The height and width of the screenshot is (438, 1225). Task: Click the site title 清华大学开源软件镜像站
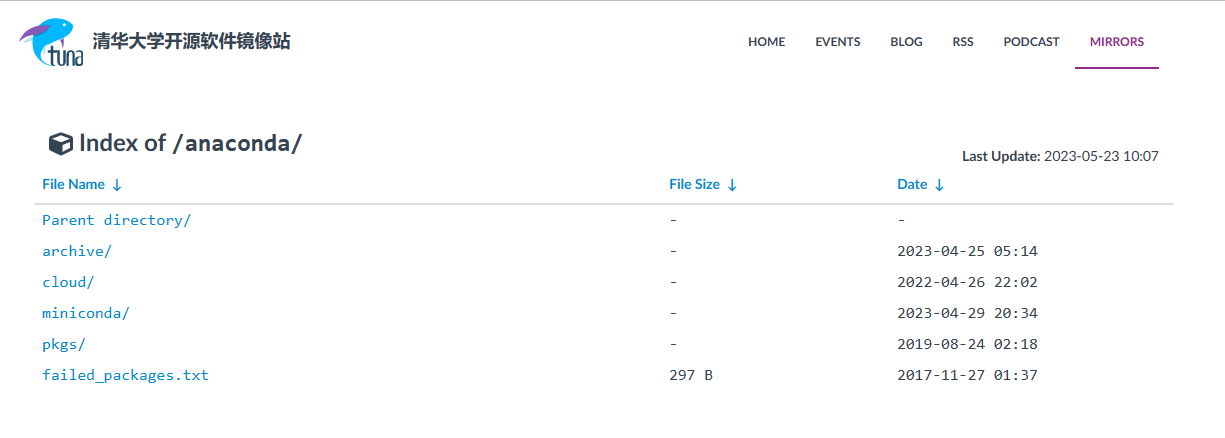pyautogui.click(x=192, y=42)
